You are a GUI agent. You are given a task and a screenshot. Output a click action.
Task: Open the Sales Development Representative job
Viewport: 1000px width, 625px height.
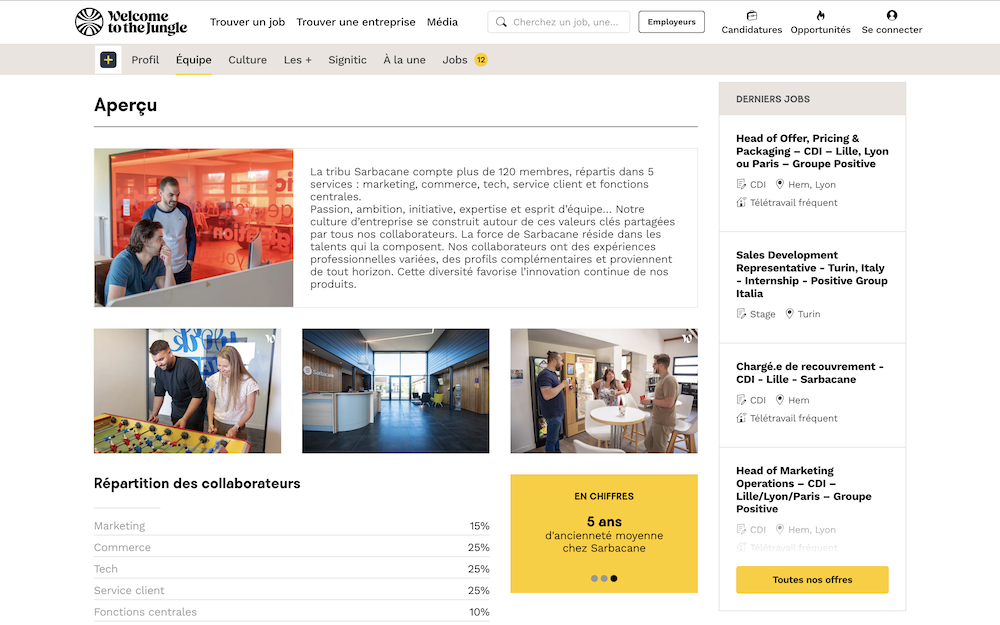point(811,274)
